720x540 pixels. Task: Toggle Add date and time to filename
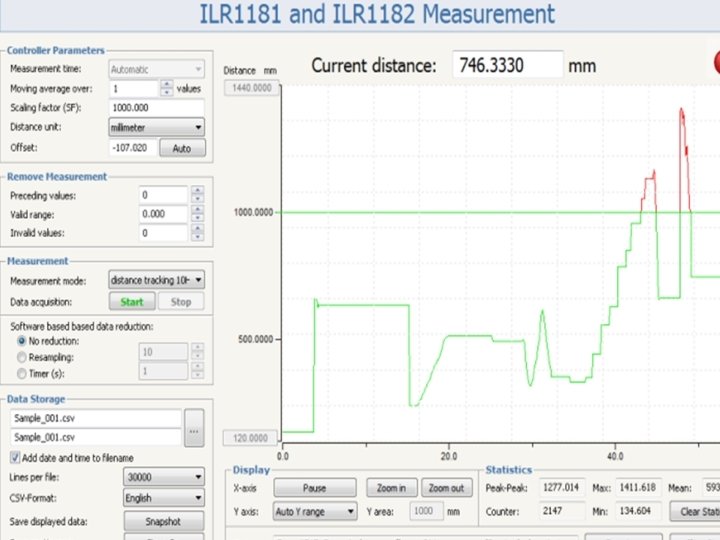click(x=15, y=457)
